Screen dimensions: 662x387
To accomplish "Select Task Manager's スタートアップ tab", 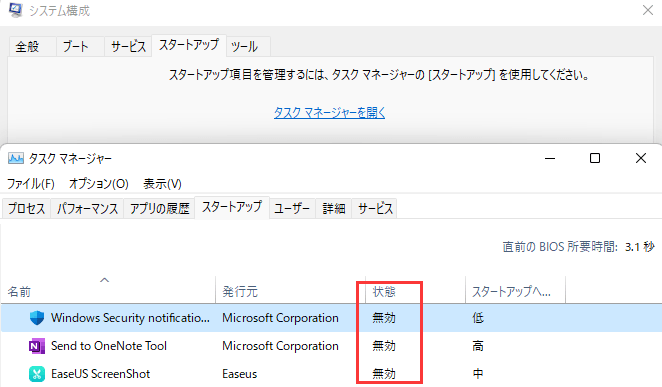I will click(x=232, y=207).
